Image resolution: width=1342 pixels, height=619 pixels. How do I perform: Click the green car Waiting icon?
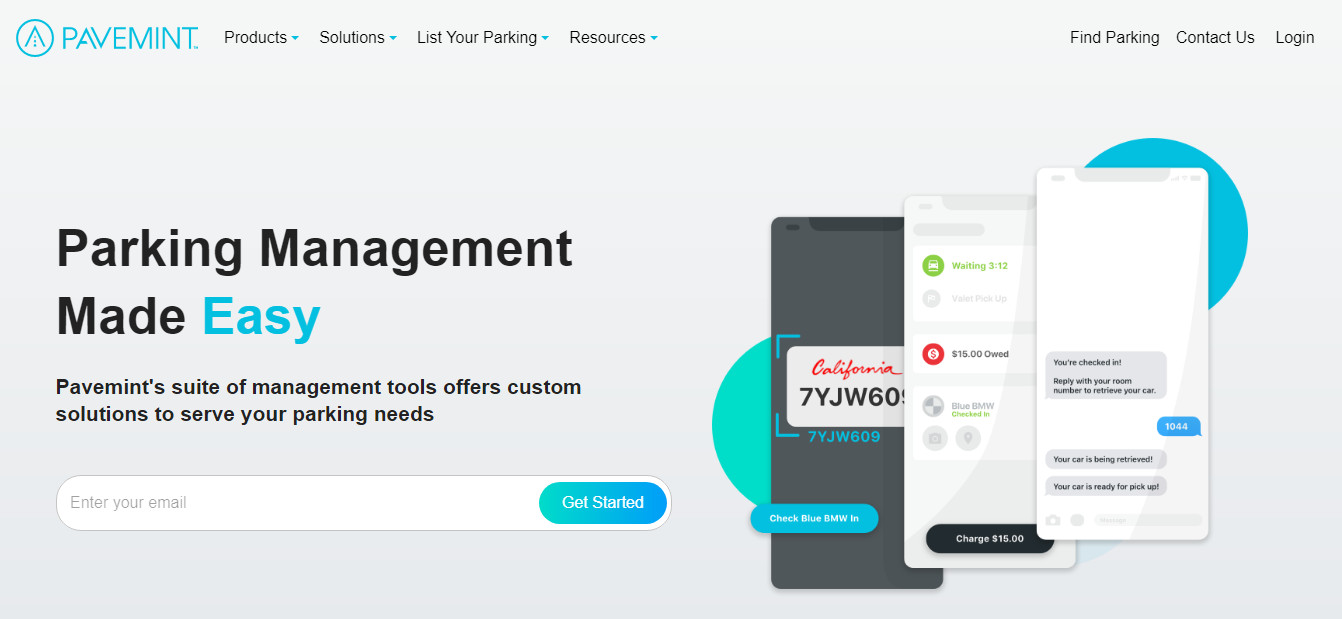(x=933, y=266)
